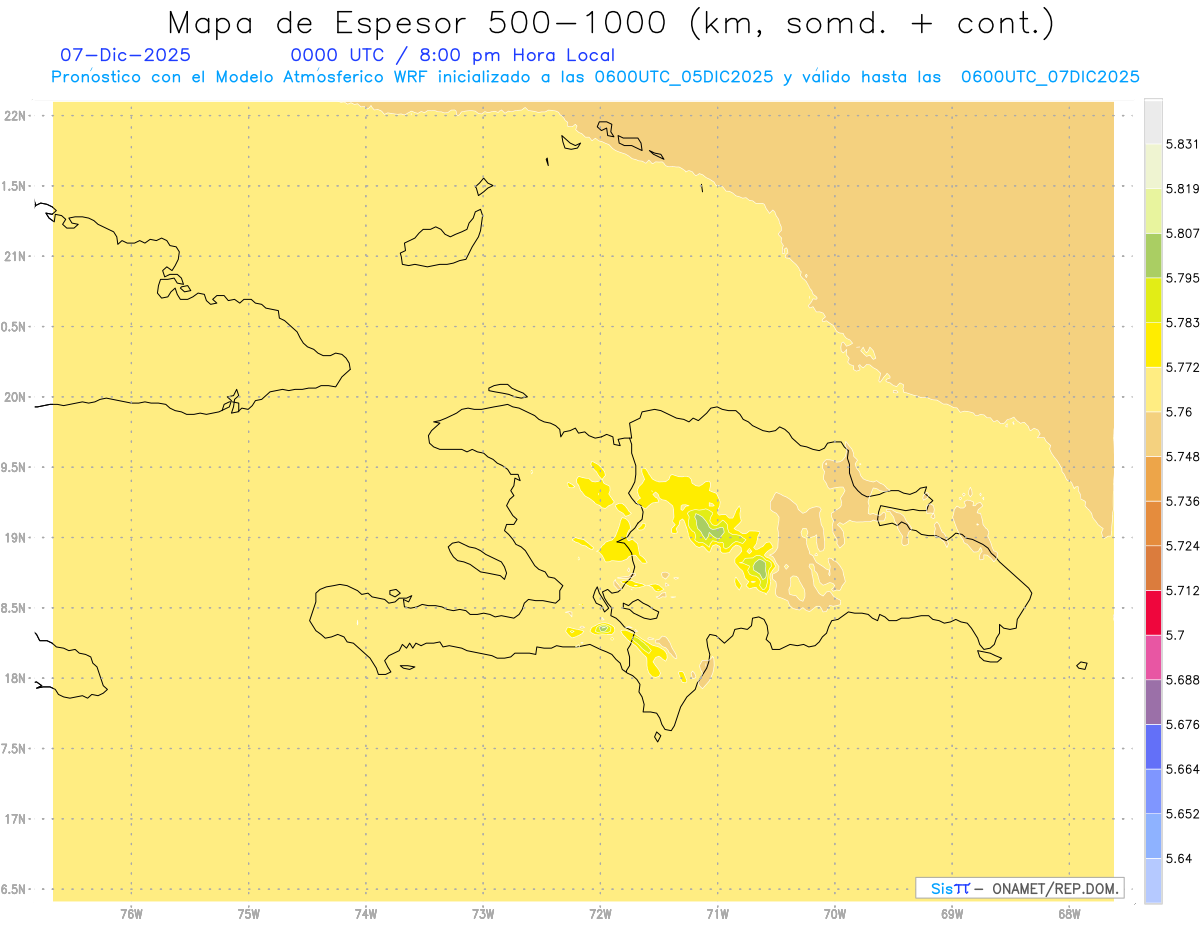Image resolution: width=1200 pixels, height=927 pixels.
Task: Click the 6.5N latitude label
Action: point(14,889)
